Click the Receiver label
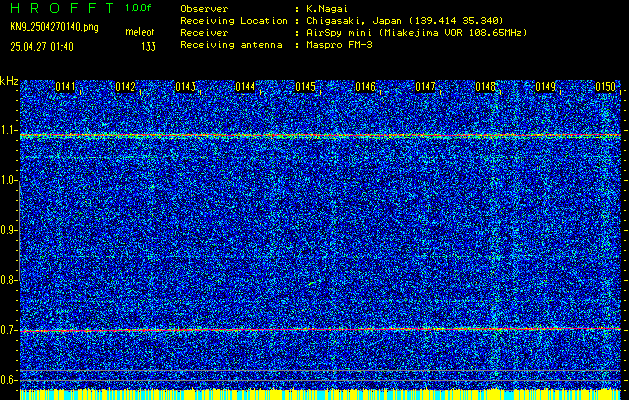 pyautogui.click(x=204, y=33)
